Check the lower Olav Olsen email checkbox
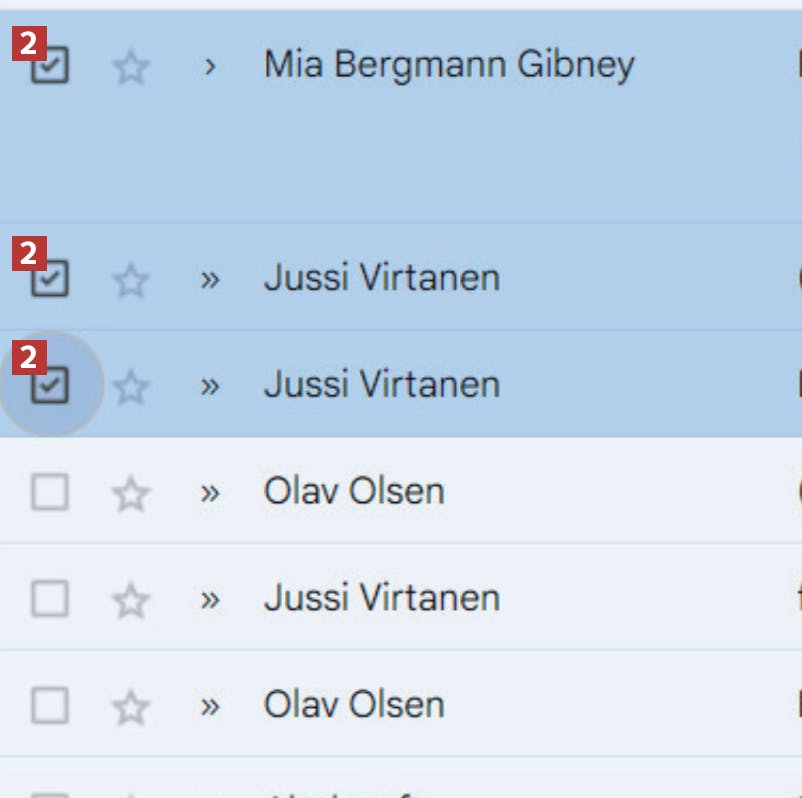Screen dimensions: 802x798 50,707
